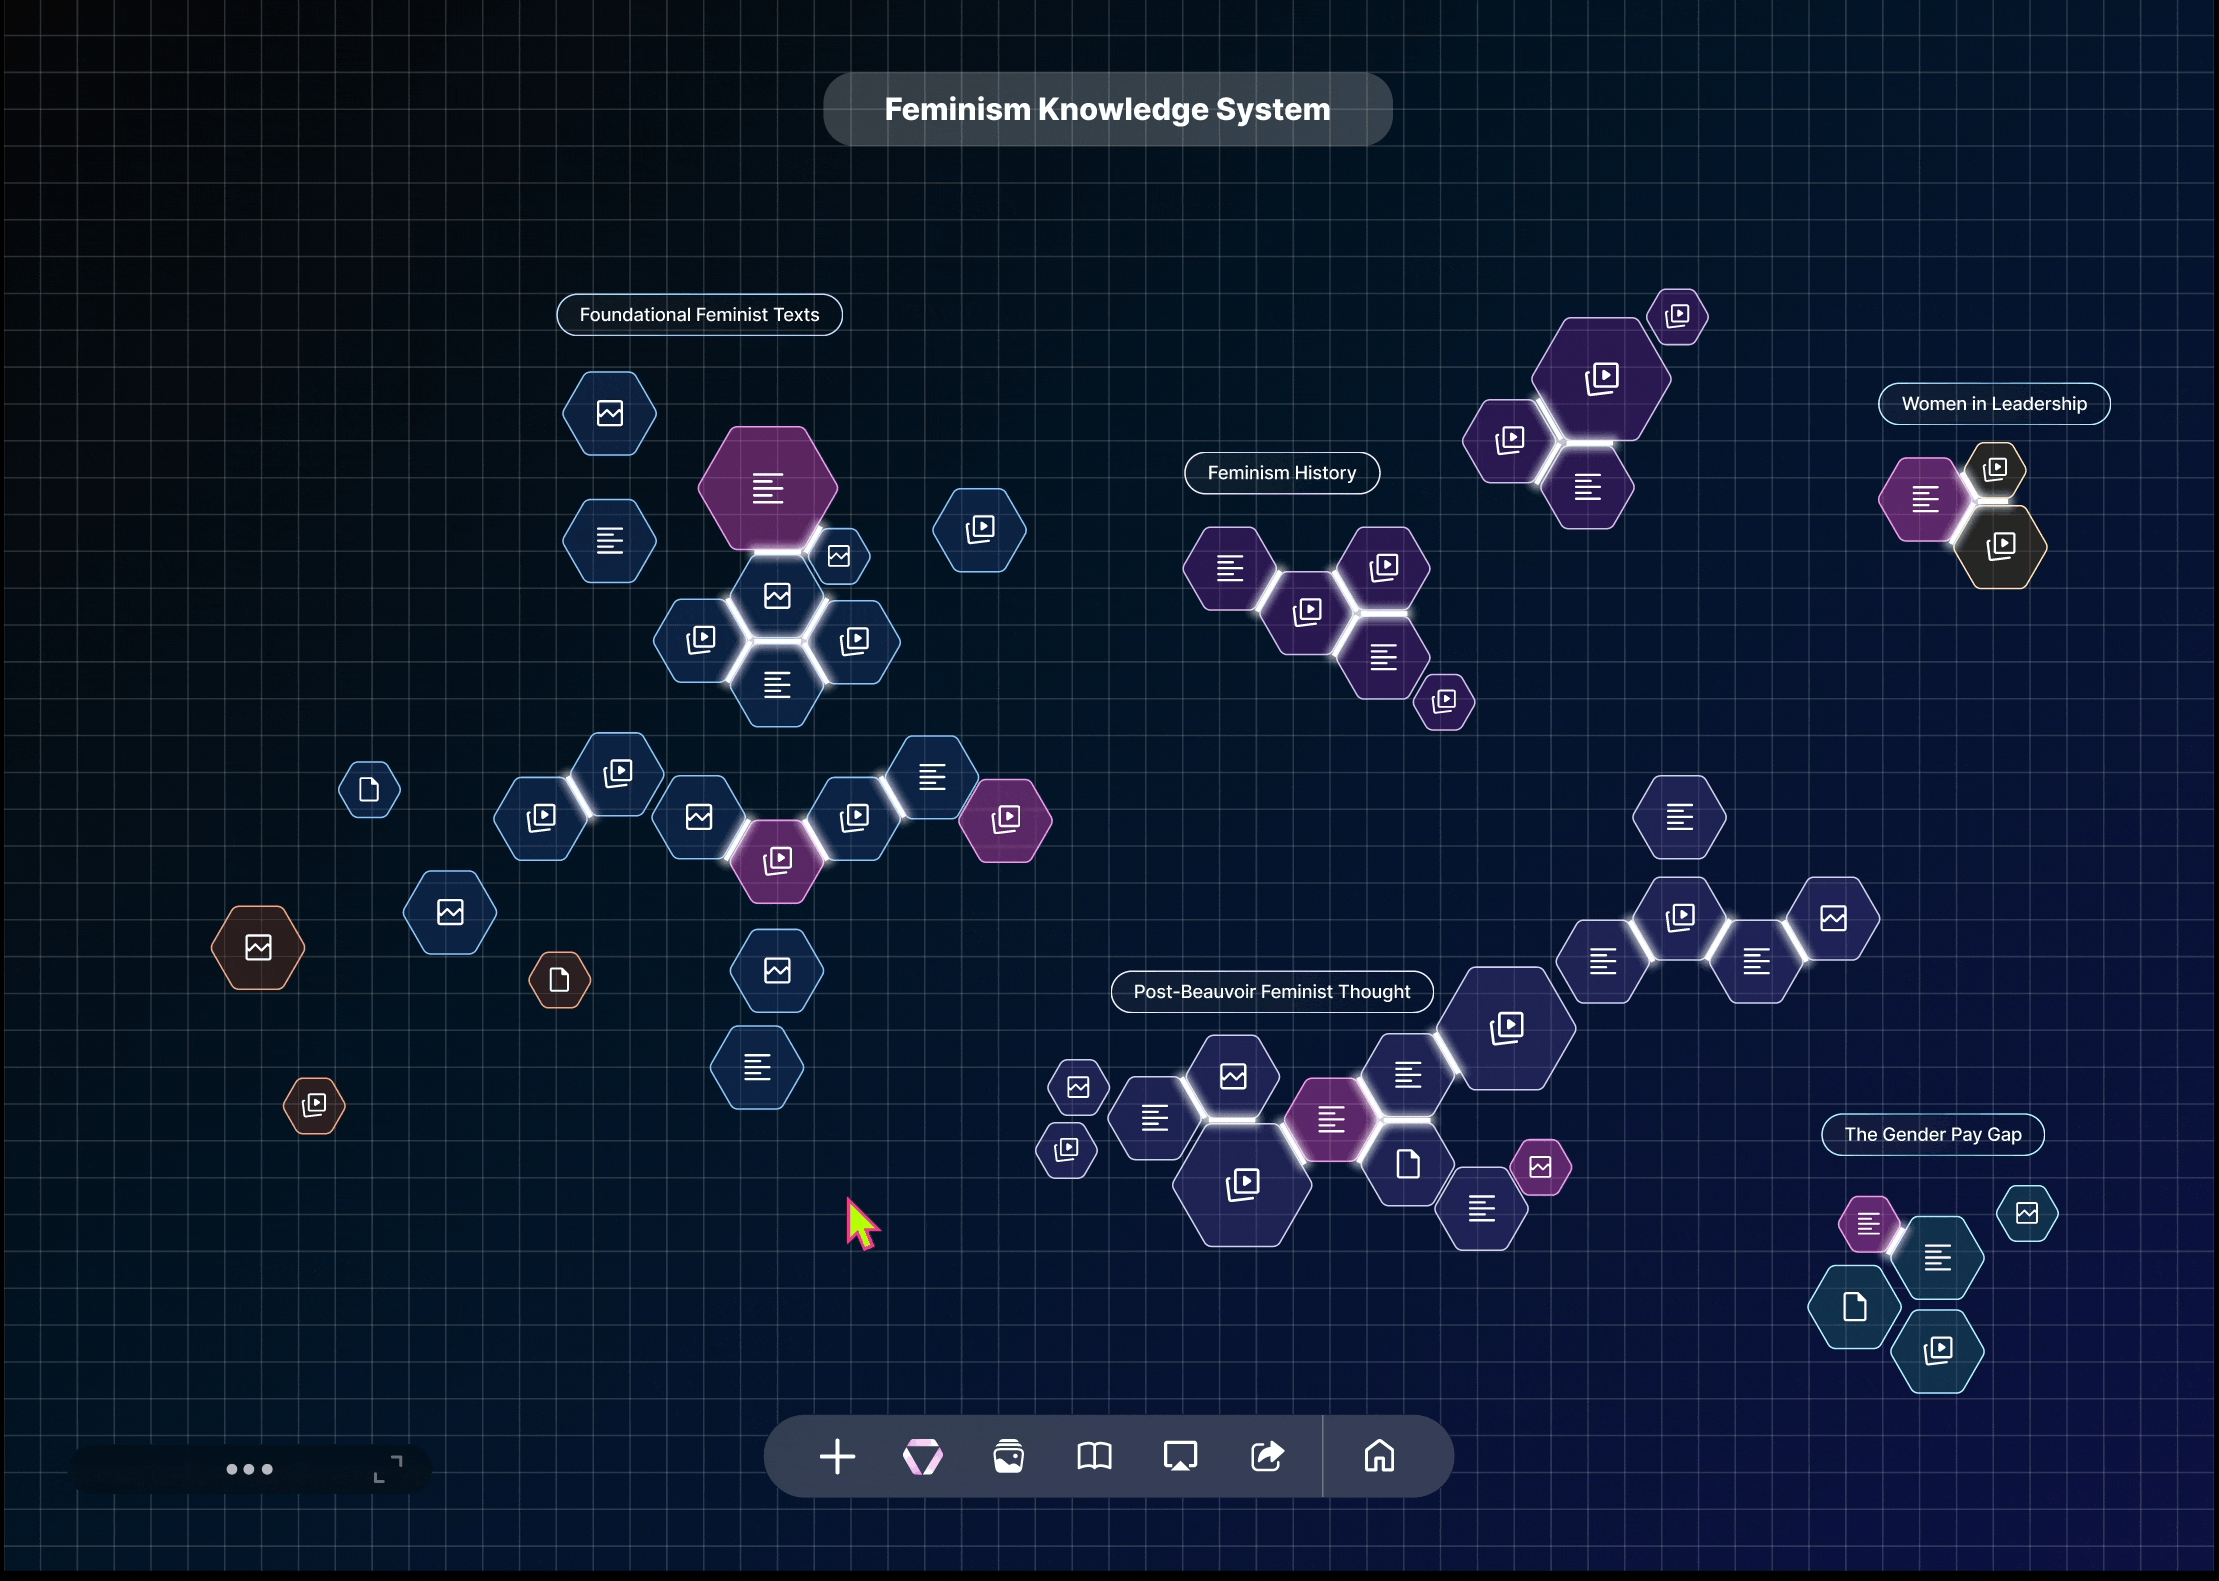Open the book reading view icon
Screen dimensions: 2219x1581
1094,1457
